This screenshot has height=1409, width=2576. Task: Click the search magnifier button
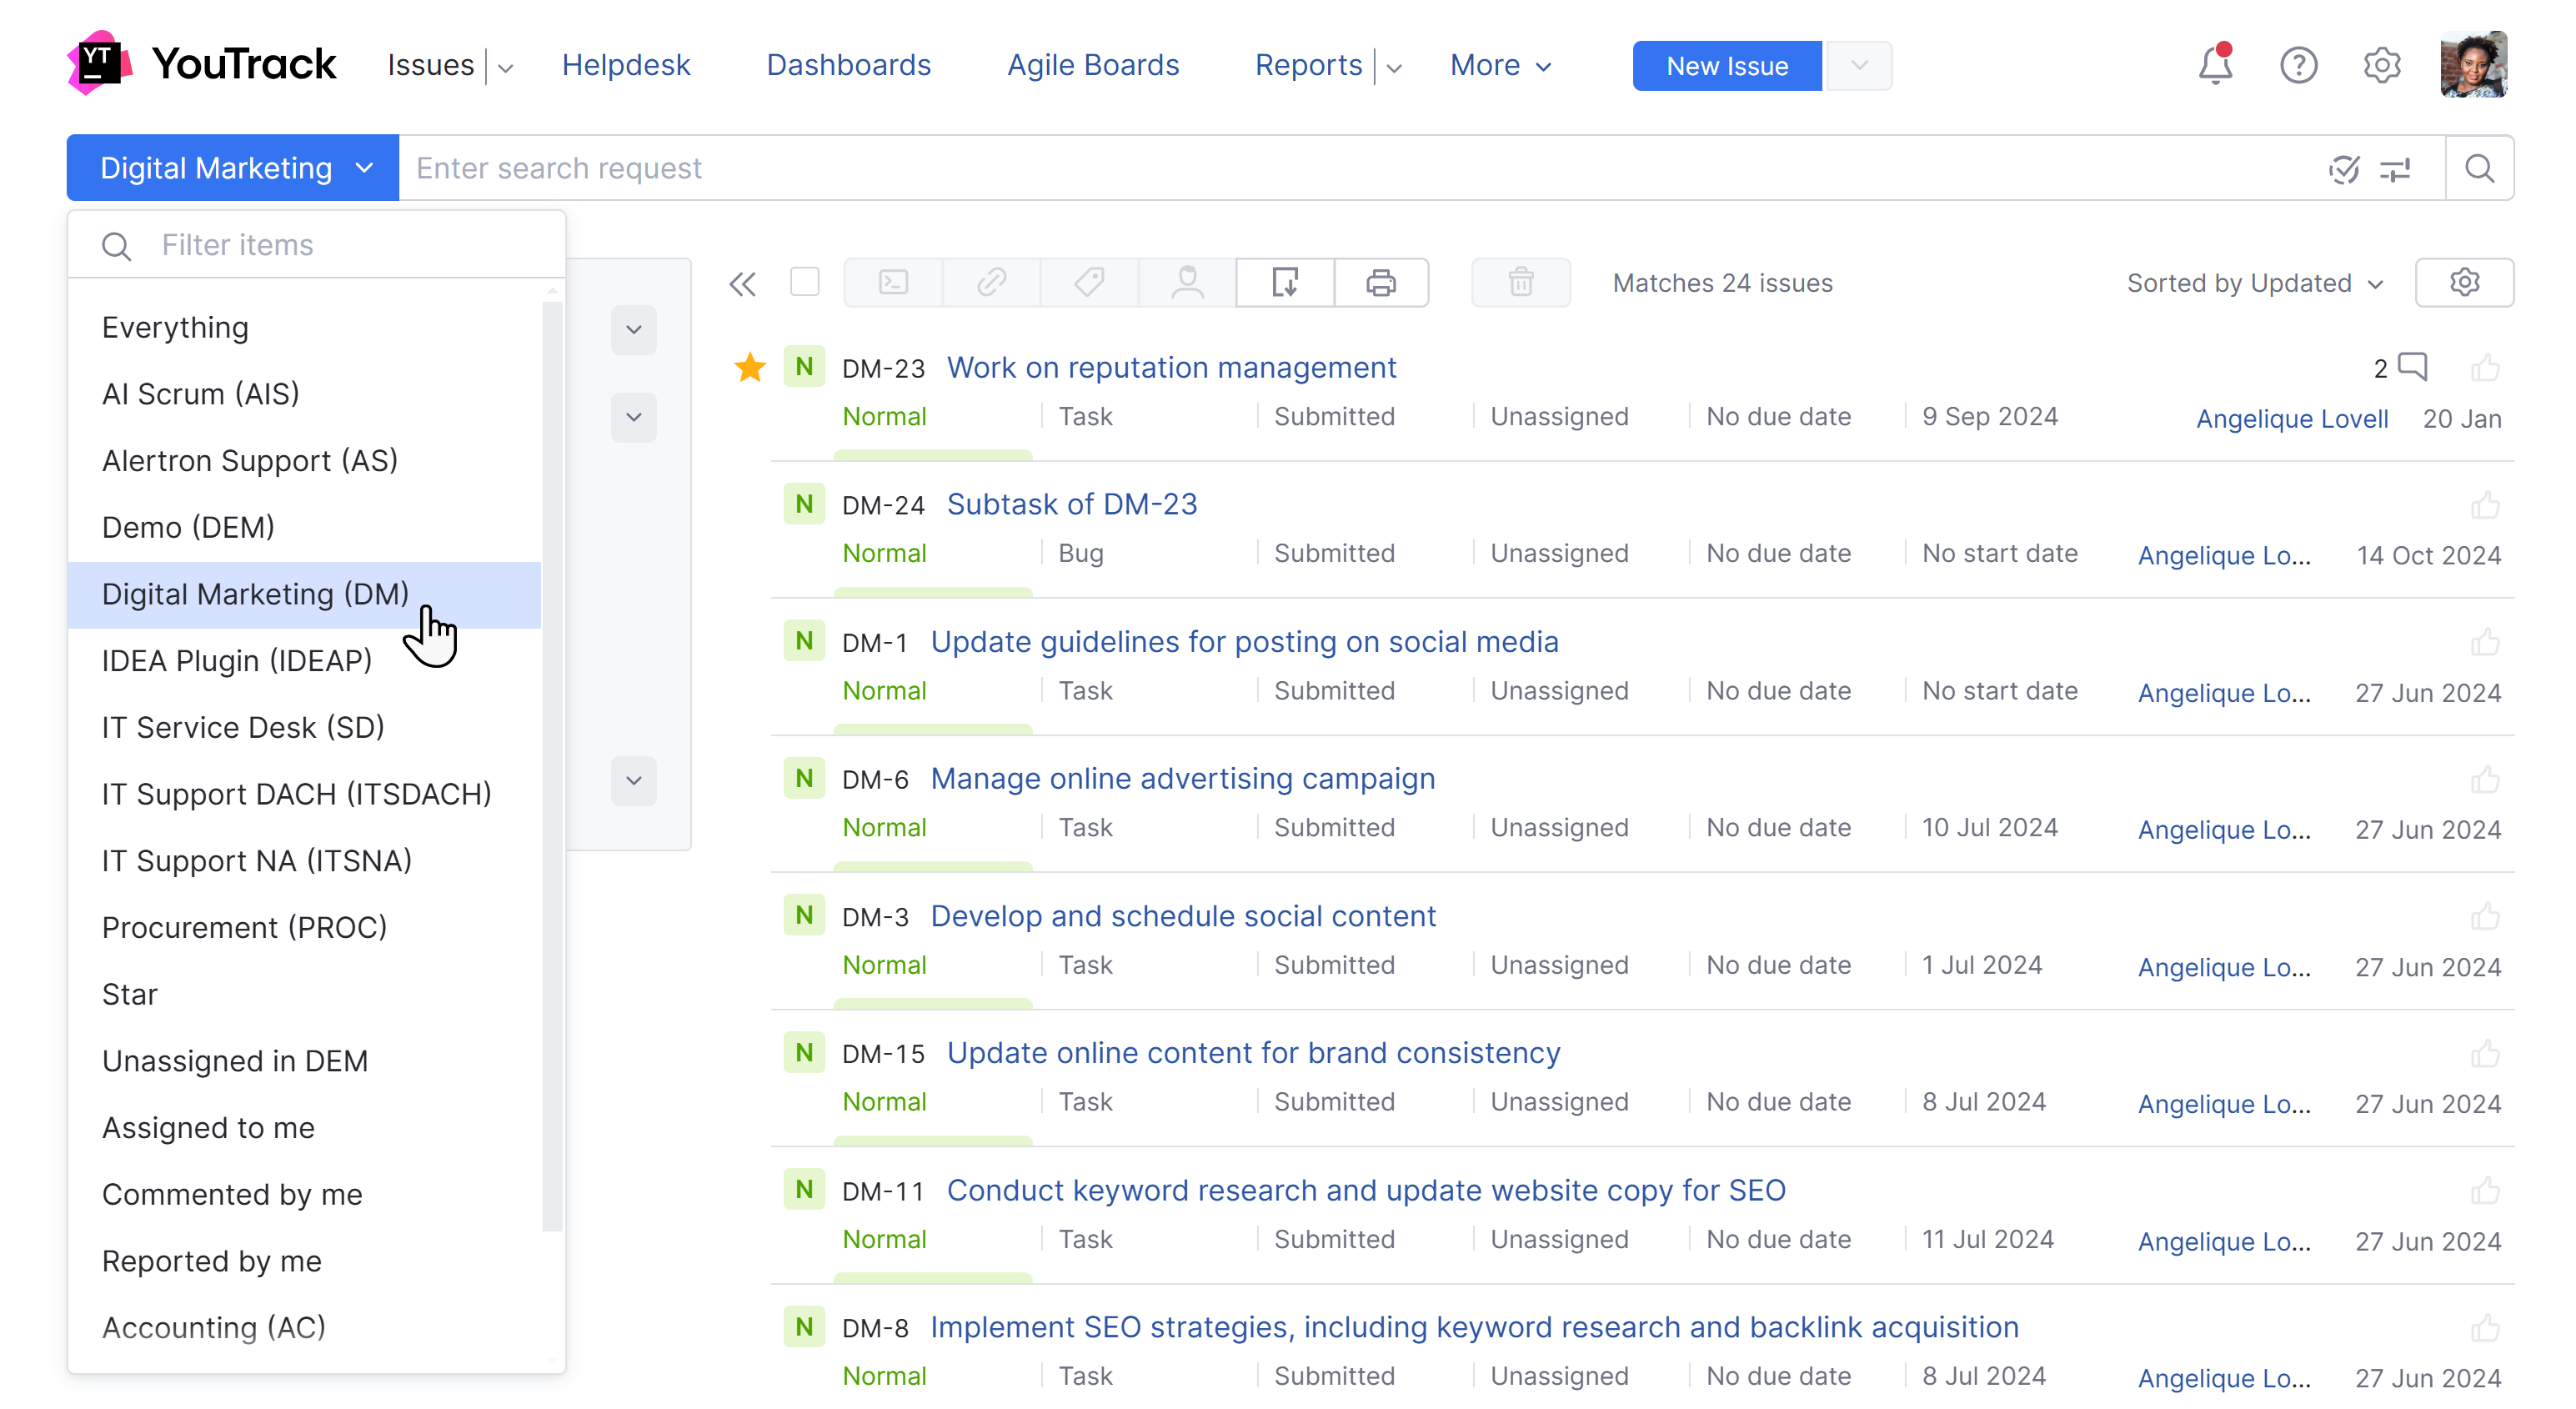point(2479,169)
